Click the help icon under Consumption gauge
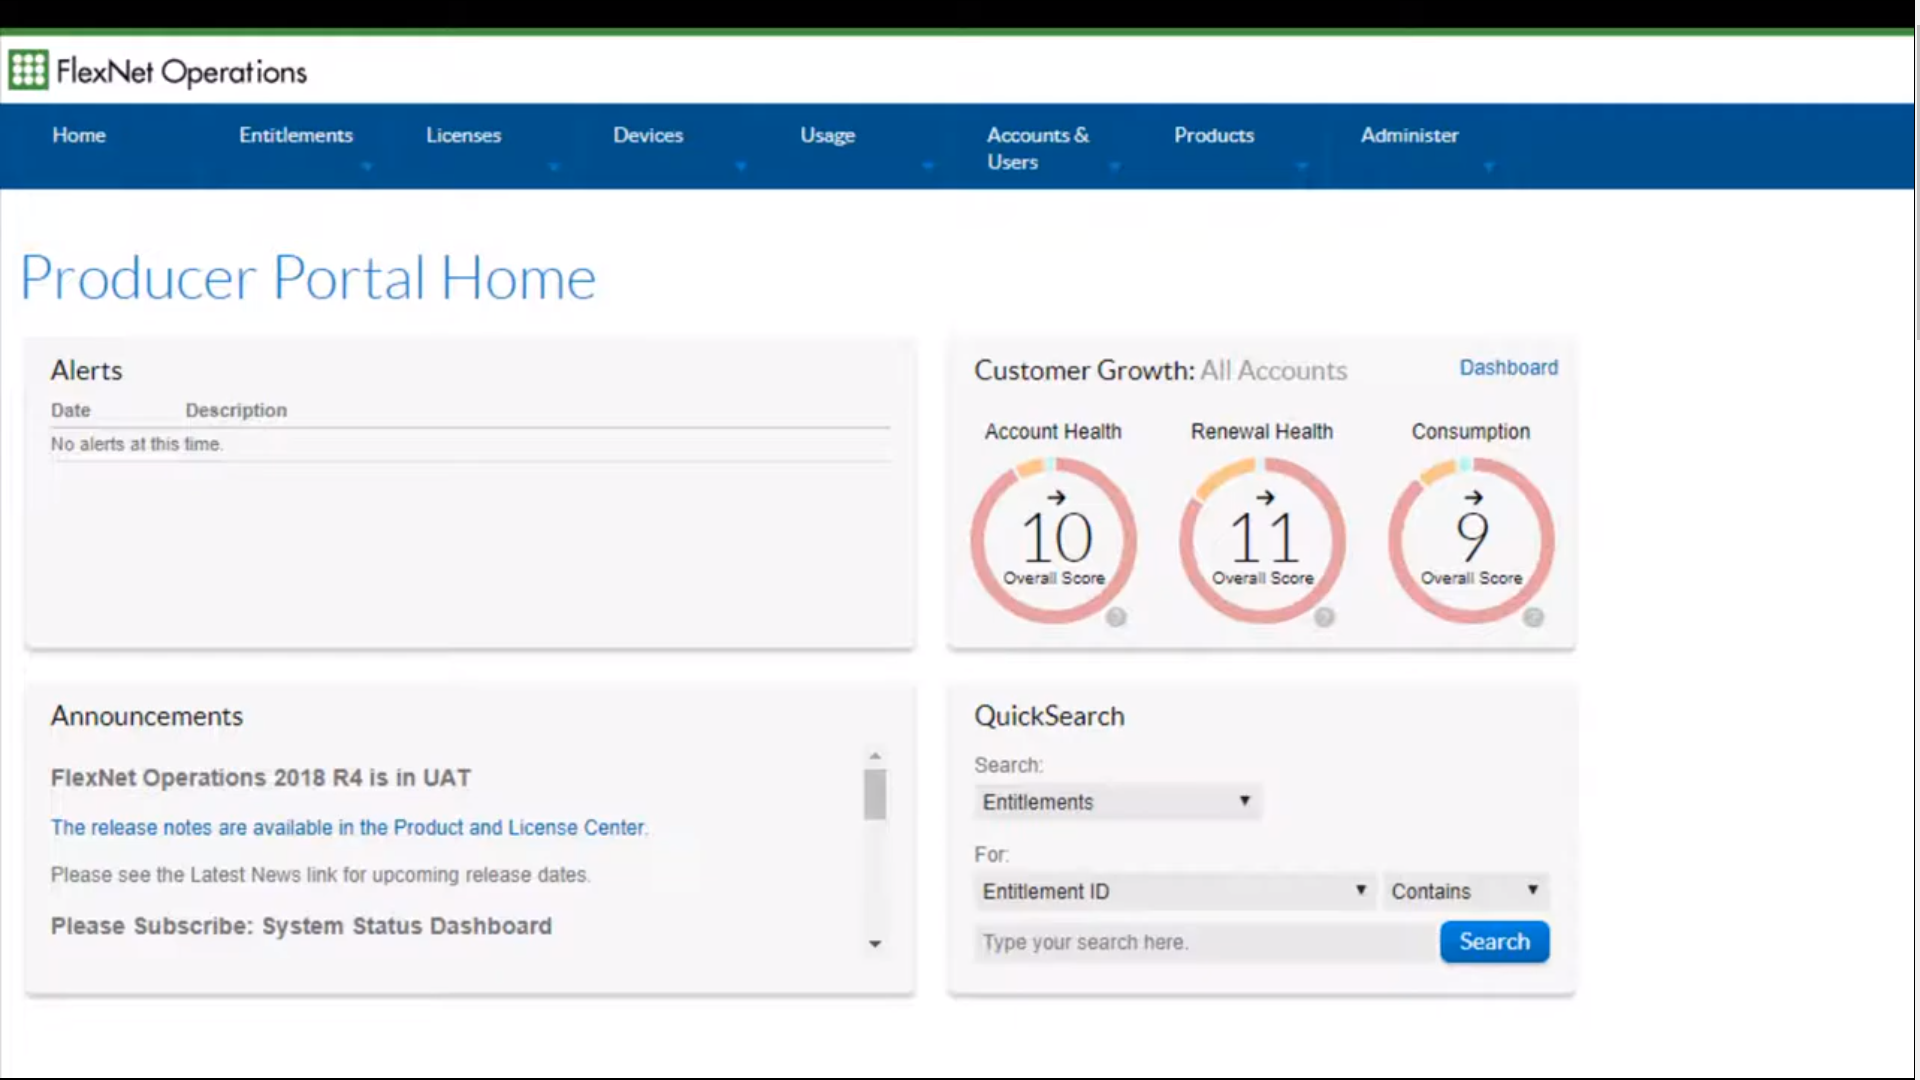Viewport: 1920px width, 1080px height. (1535, 618)
